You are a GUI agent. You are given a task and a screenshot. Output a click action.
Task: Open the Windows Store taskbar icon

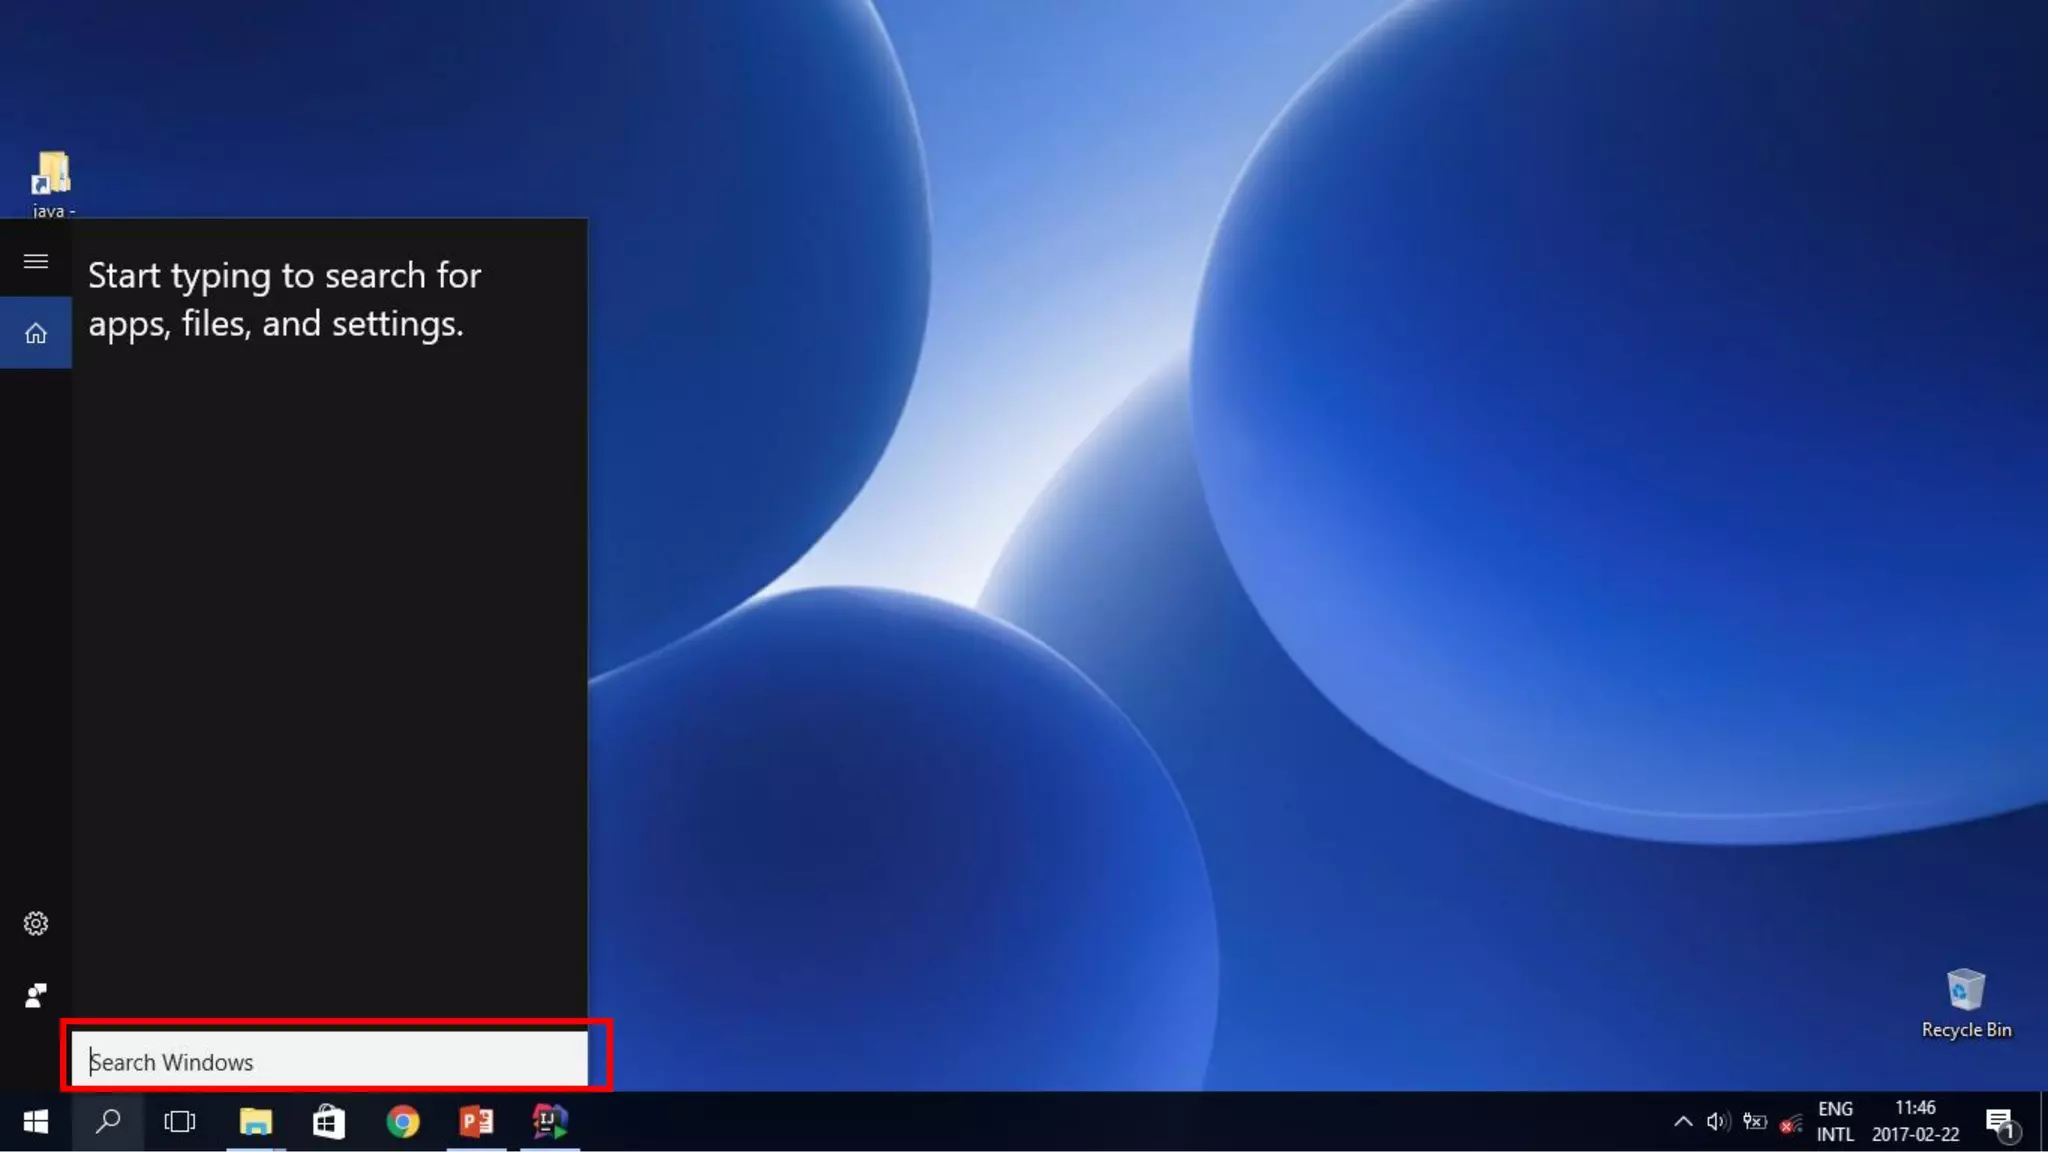tap(329, 1122)
